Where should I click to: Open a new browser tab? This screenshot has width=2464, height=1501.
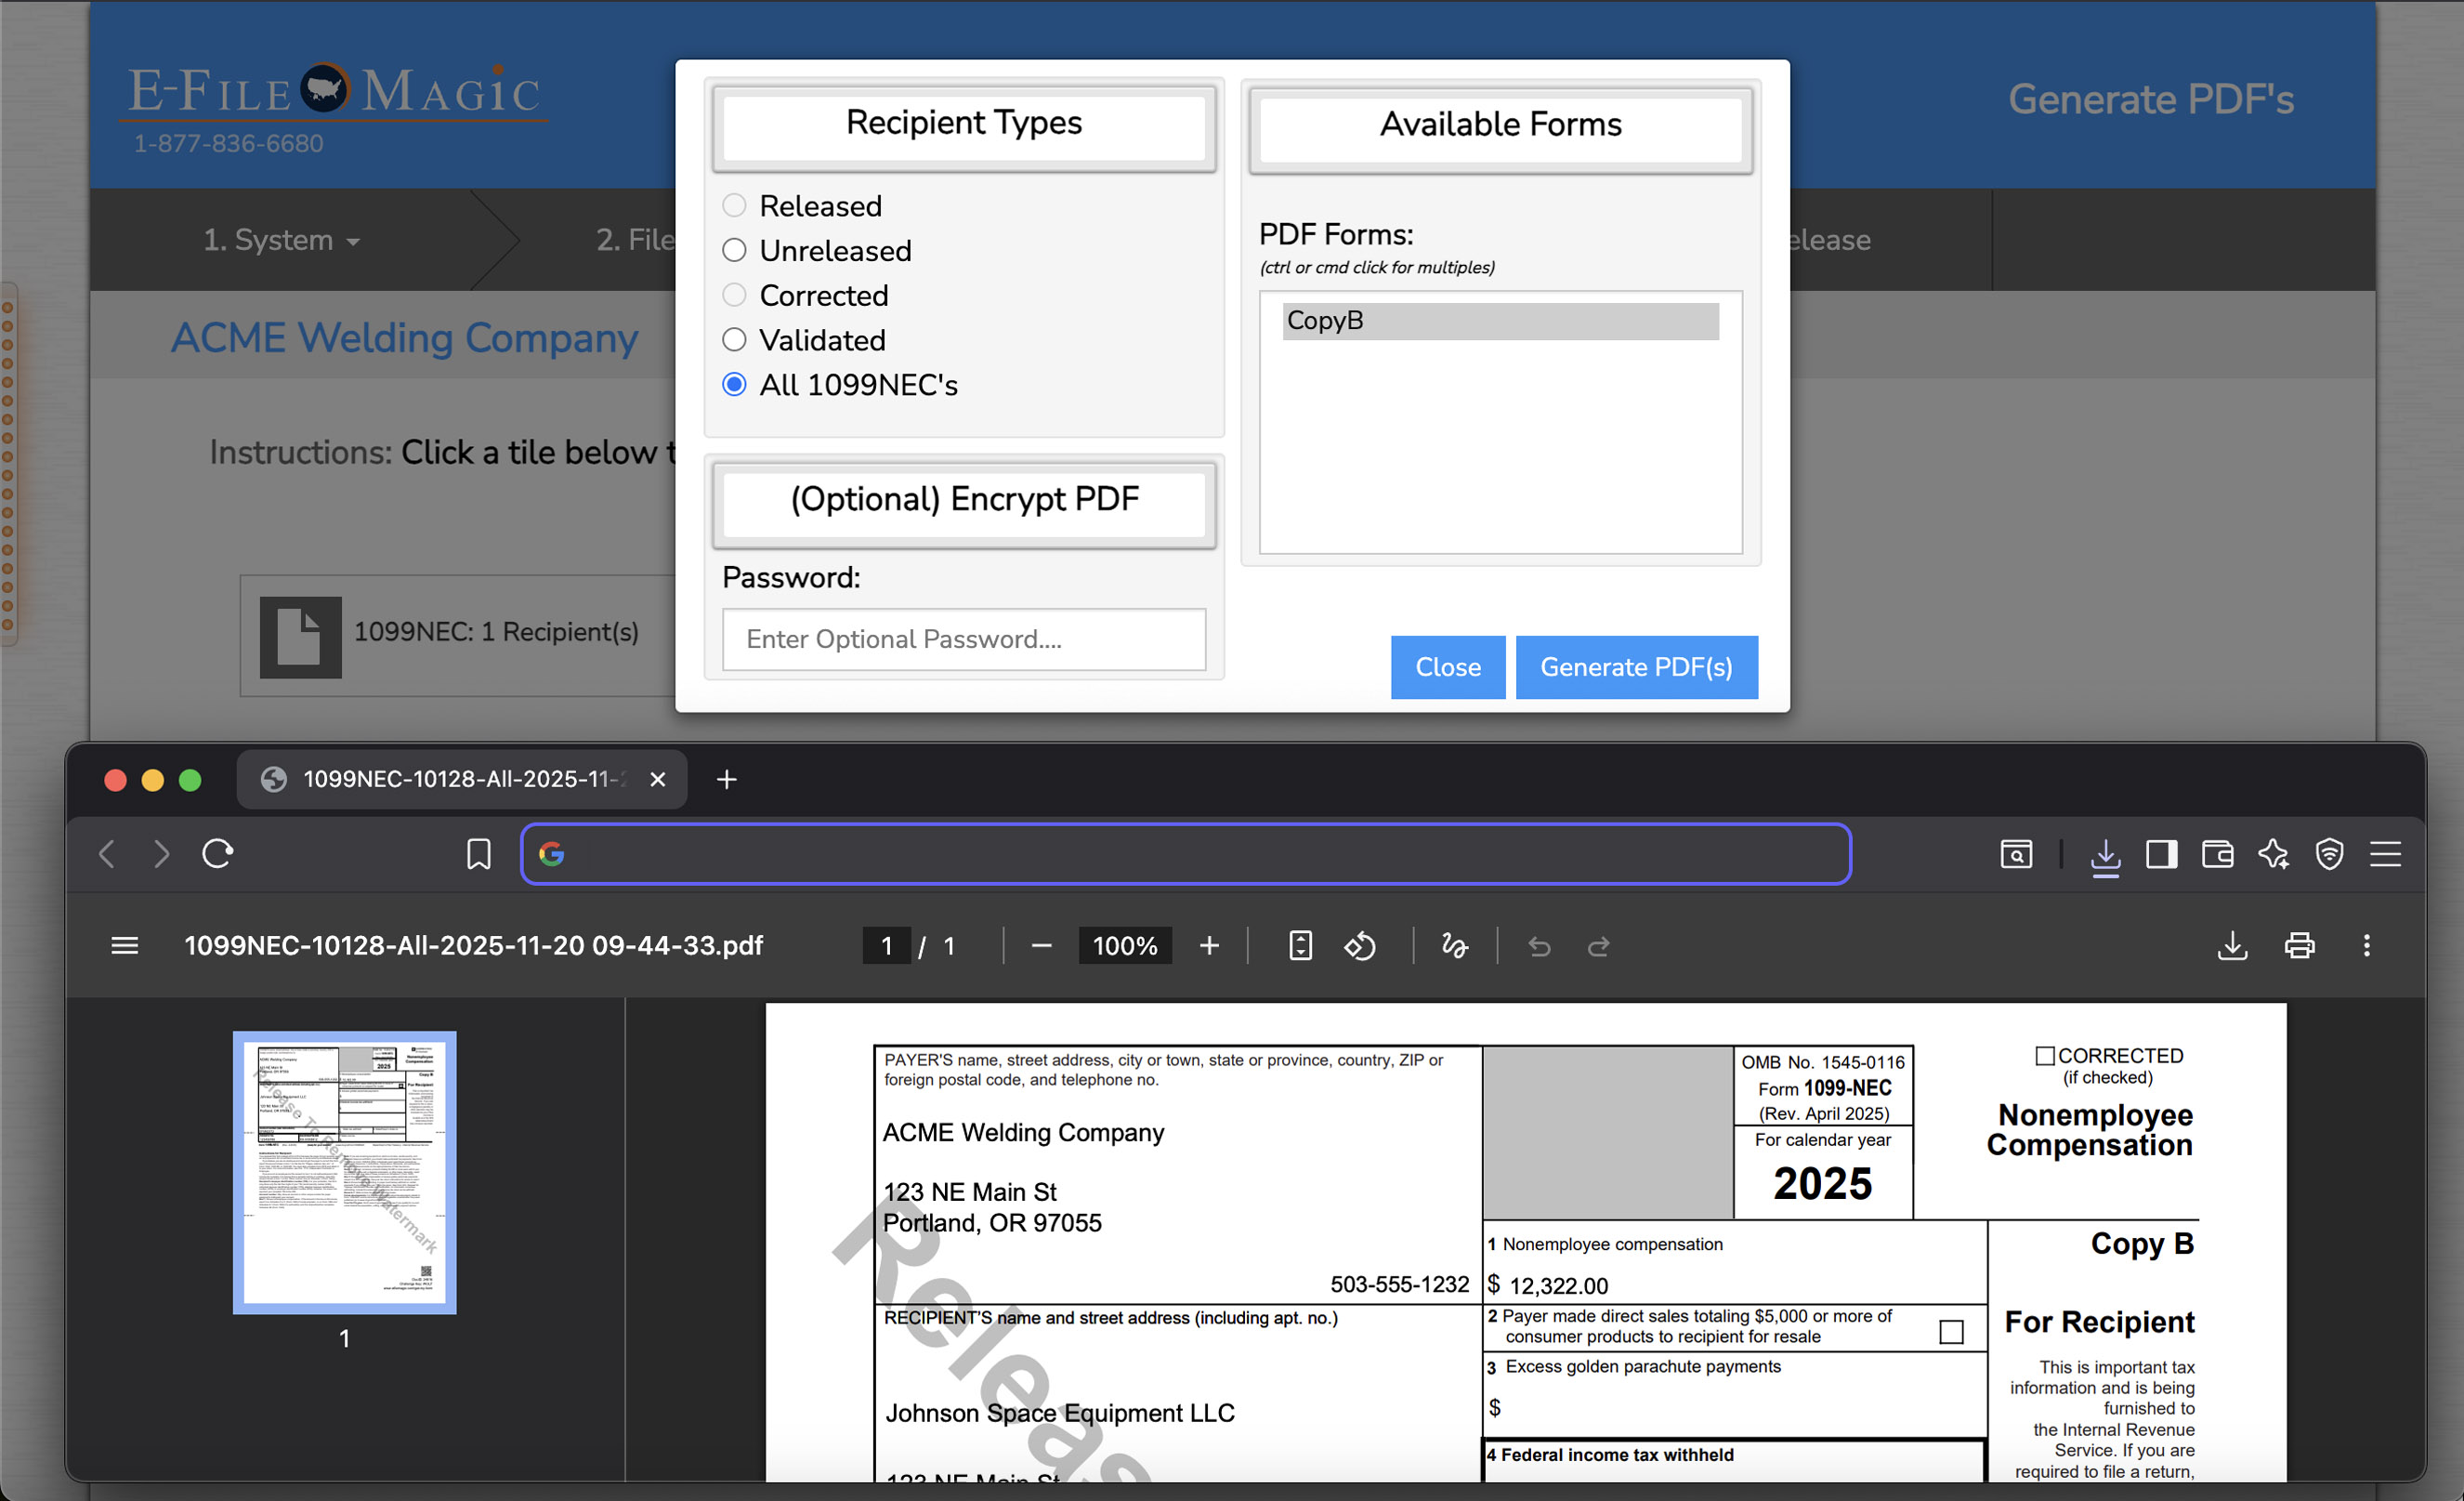(727, 779)
